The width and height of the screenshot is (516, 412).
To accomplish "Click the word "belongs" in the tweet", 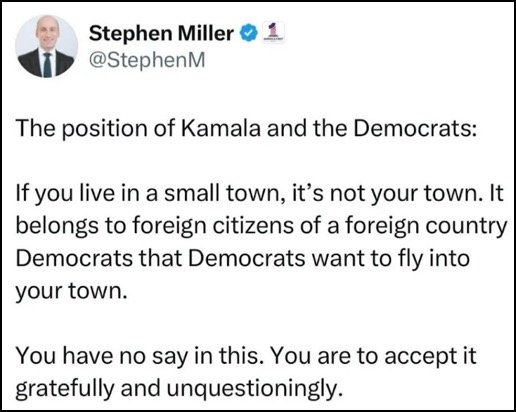I will (57, 226).
